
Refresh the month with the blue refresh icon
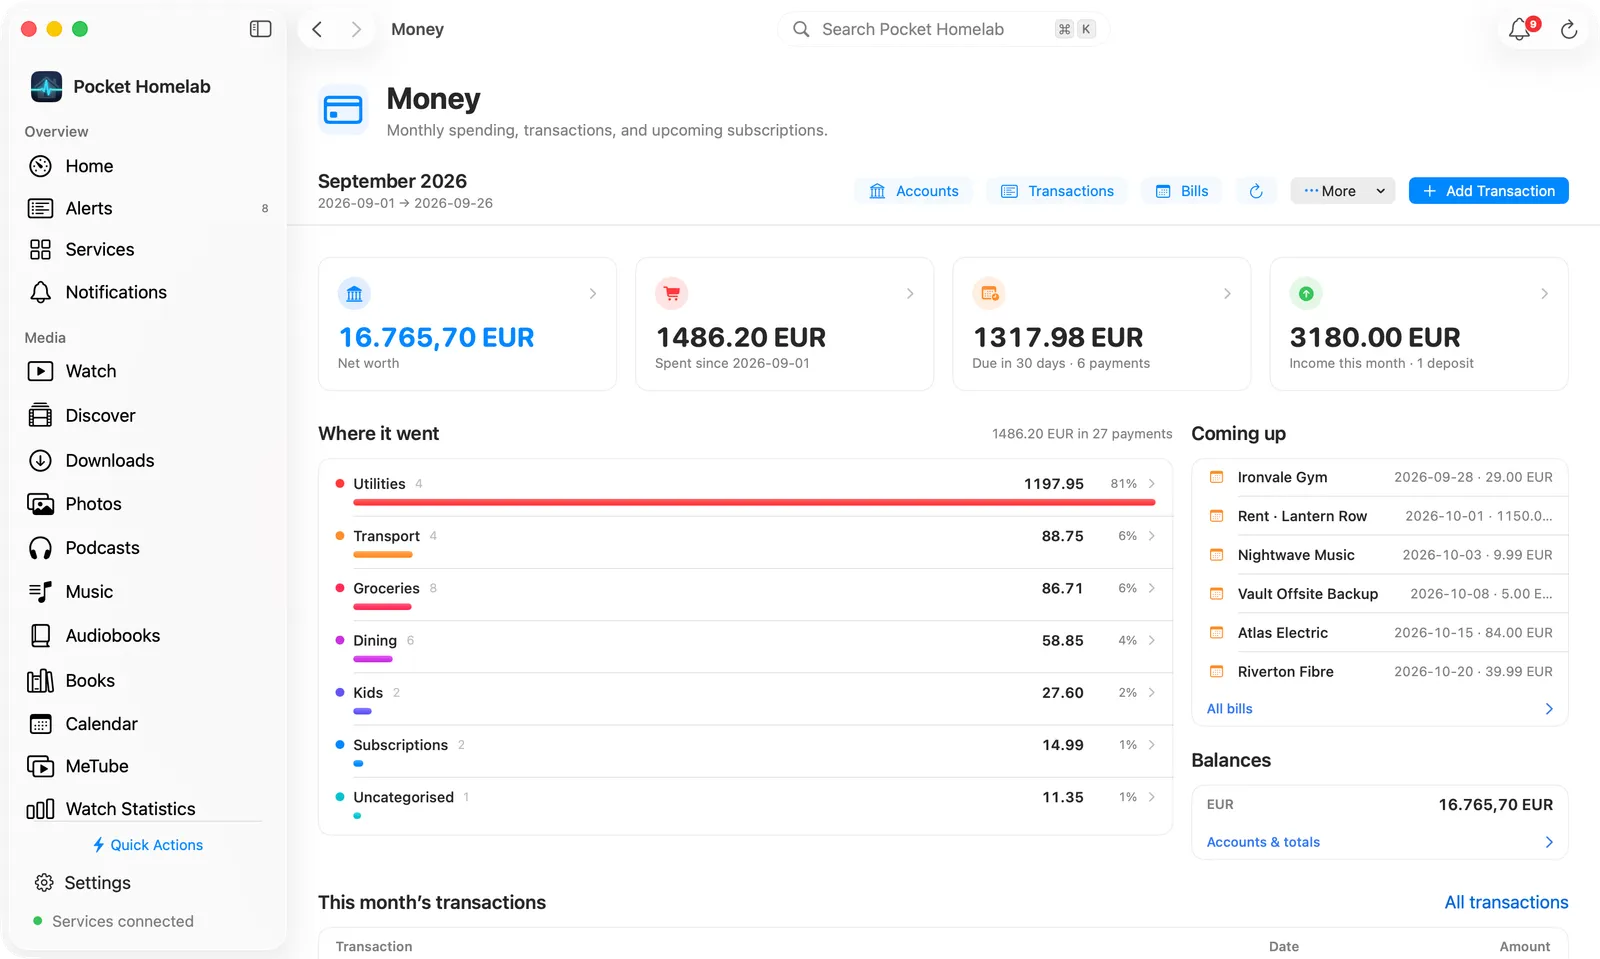click(x=1256, y=191)
